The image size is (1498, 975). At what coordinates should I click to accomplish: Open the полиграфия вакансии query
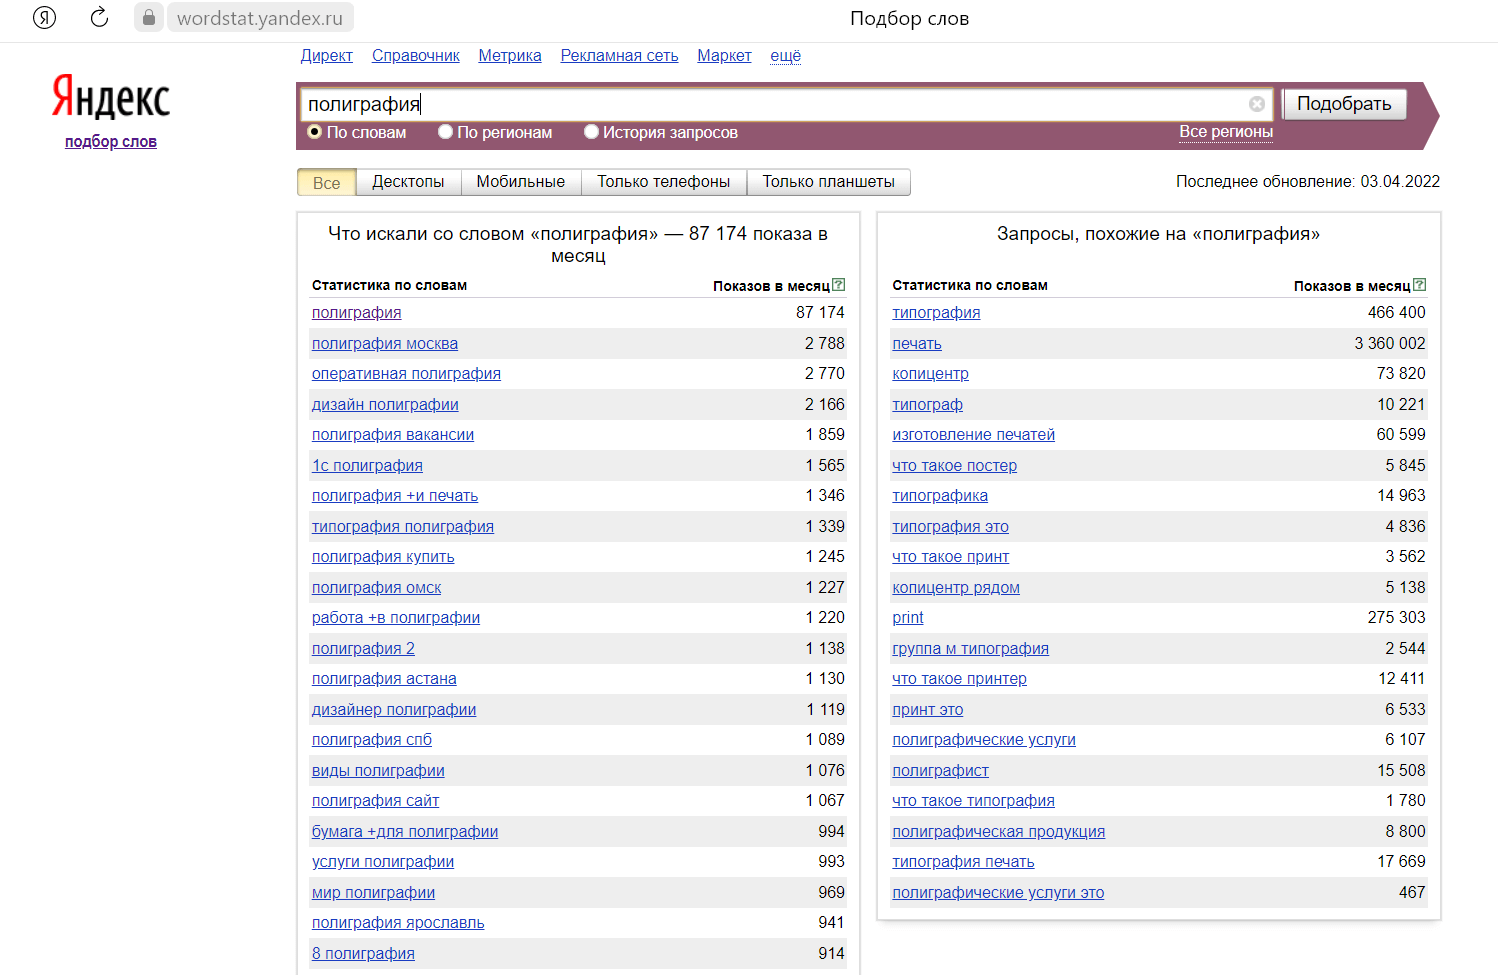pyautogui.click(x=393, y=435)
